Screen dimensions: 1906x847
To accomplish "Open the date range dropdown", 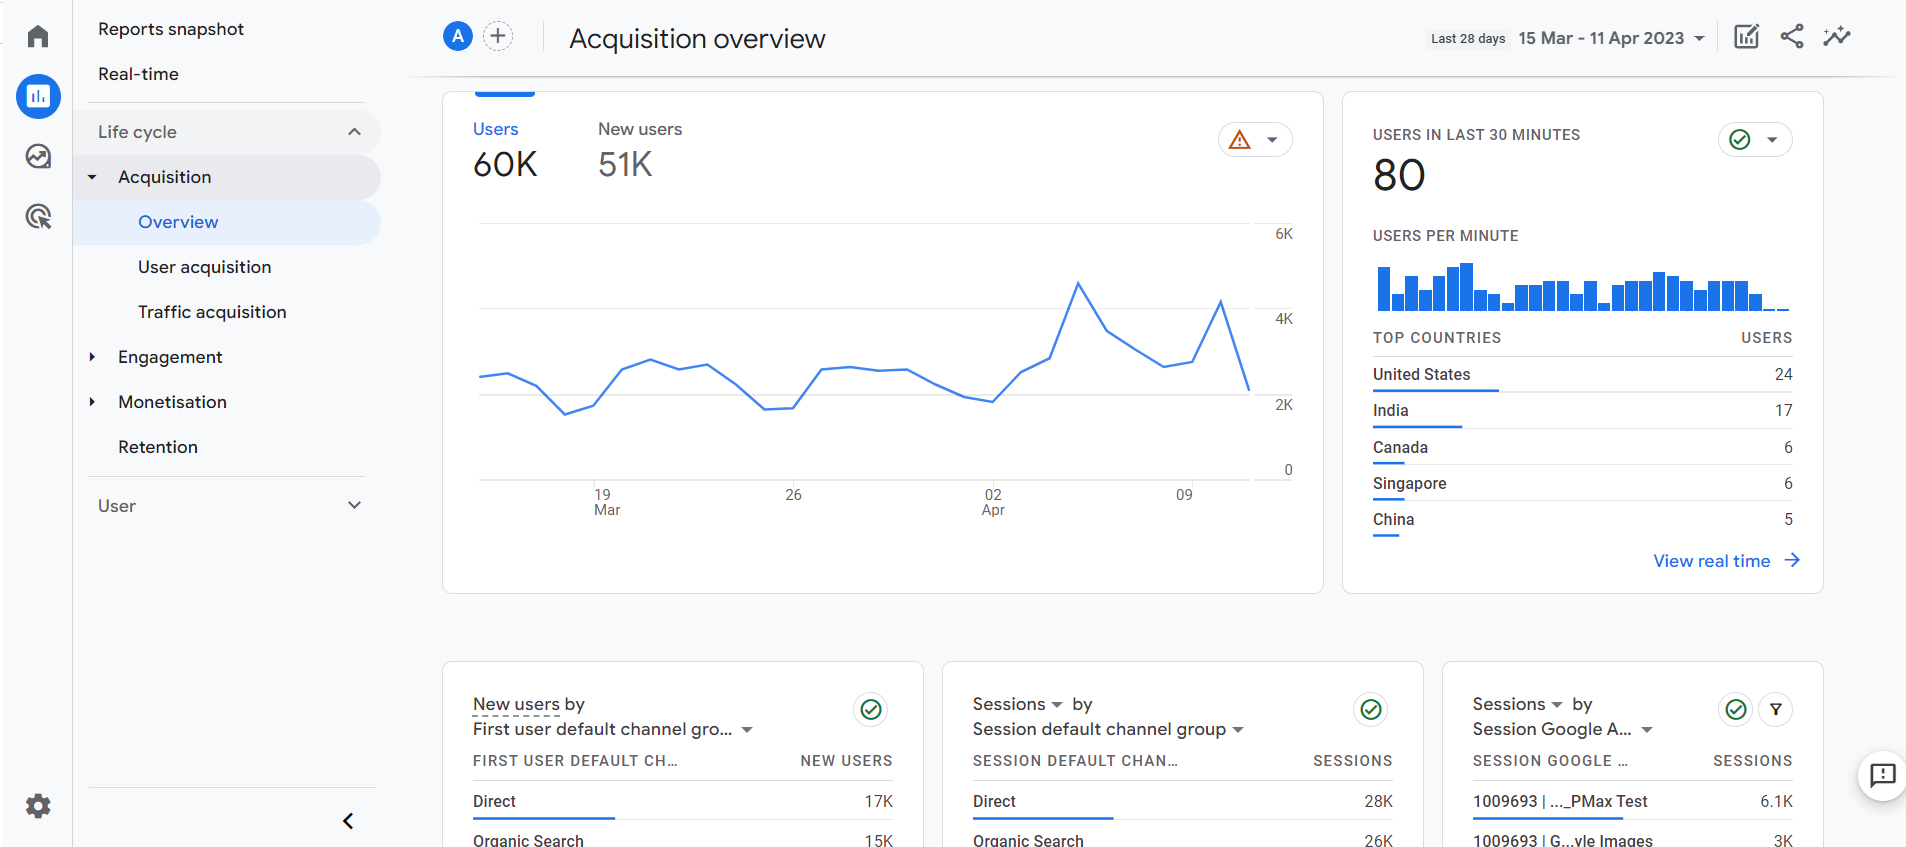I will coord(1611,38).
